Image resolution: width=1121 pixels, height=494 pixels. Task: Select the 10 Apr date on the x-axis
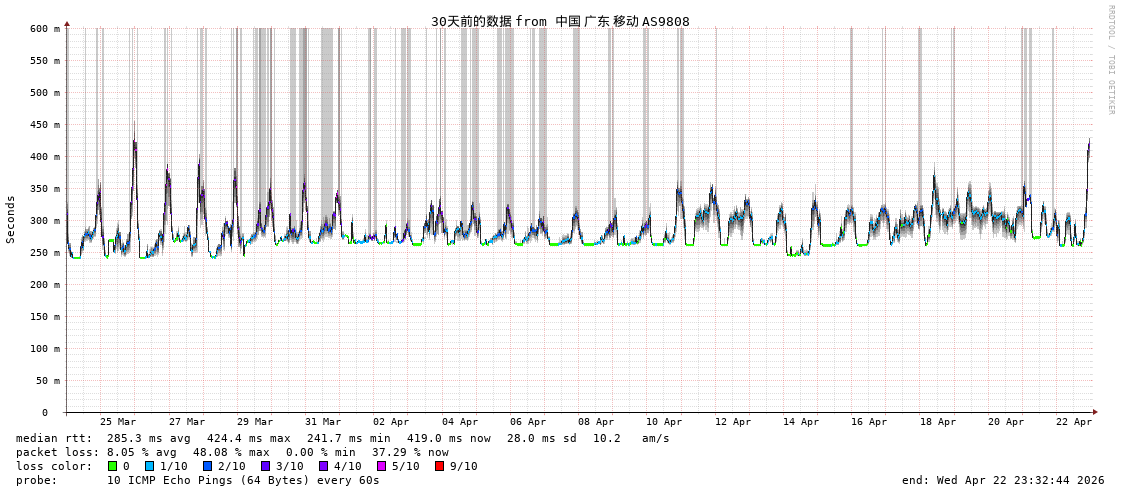(x=664, y=422)
